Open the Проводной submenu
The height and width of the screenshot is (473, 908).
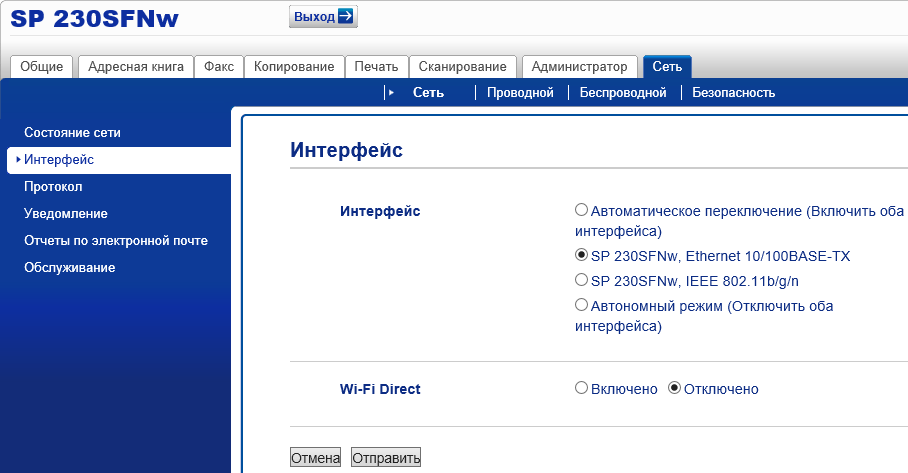pos(520,93)
